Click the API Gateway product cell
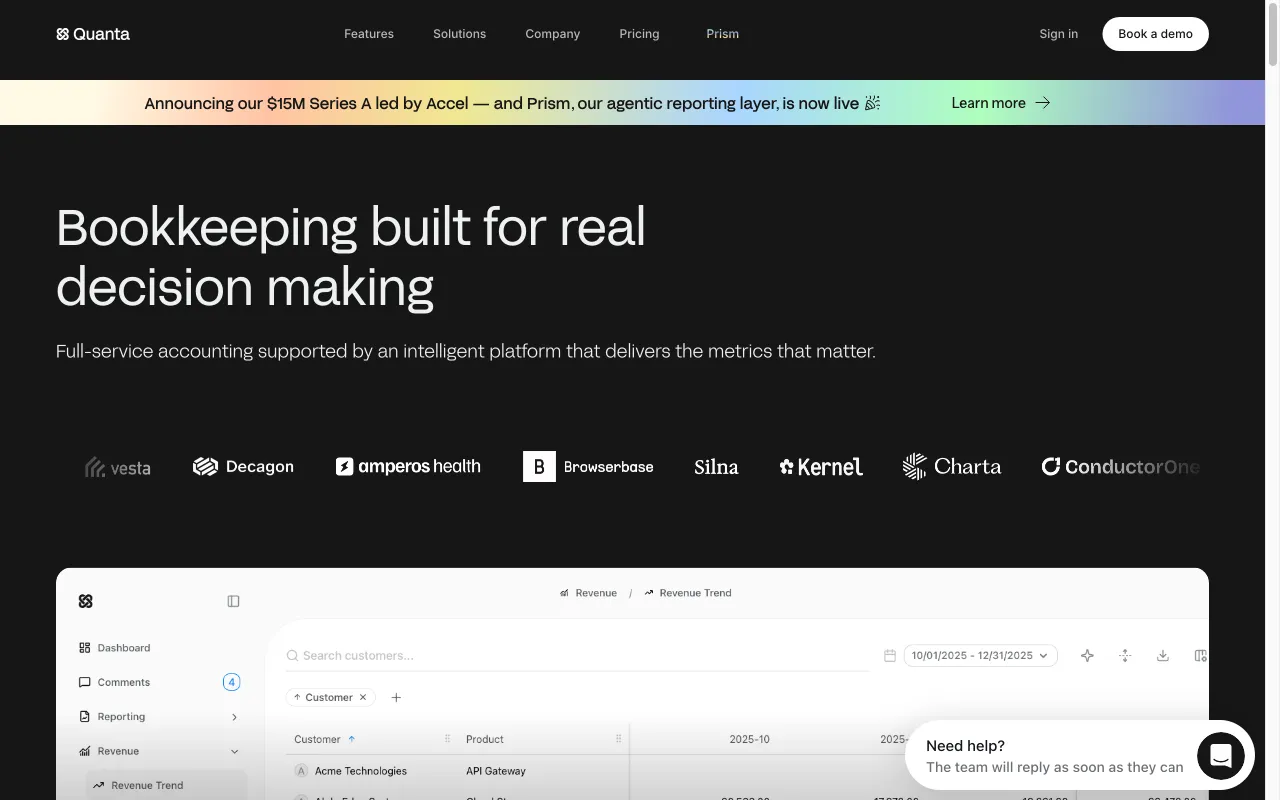This screenshot has width=1280, height=800. point(496,771)
